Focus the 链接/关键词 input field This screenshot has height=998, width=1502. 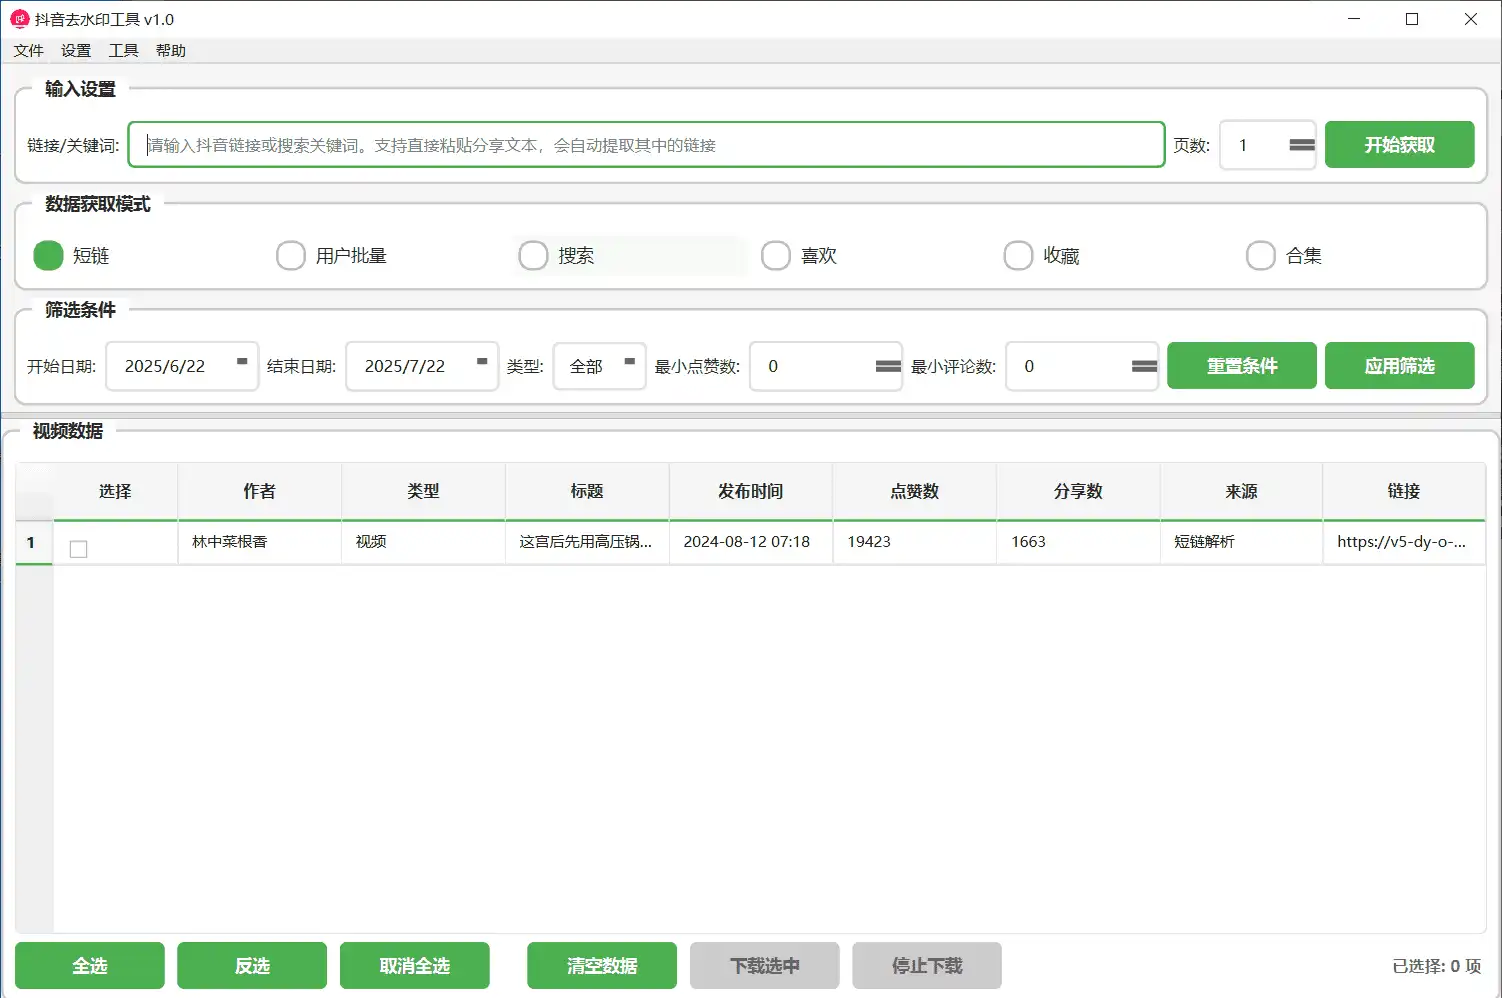[646, 145]
